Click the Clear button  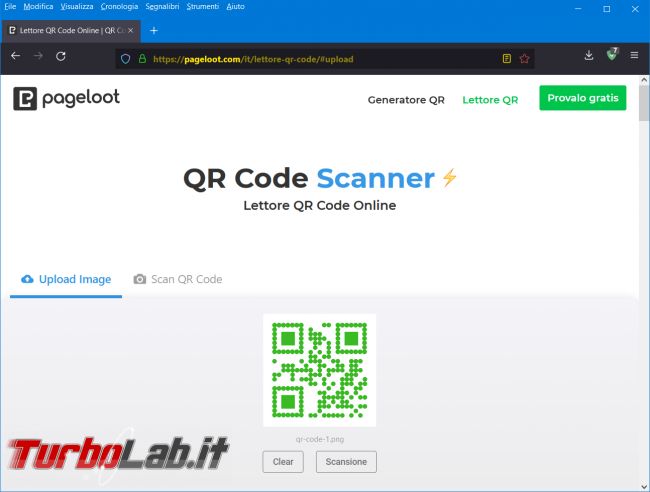[x=283, y=462]
